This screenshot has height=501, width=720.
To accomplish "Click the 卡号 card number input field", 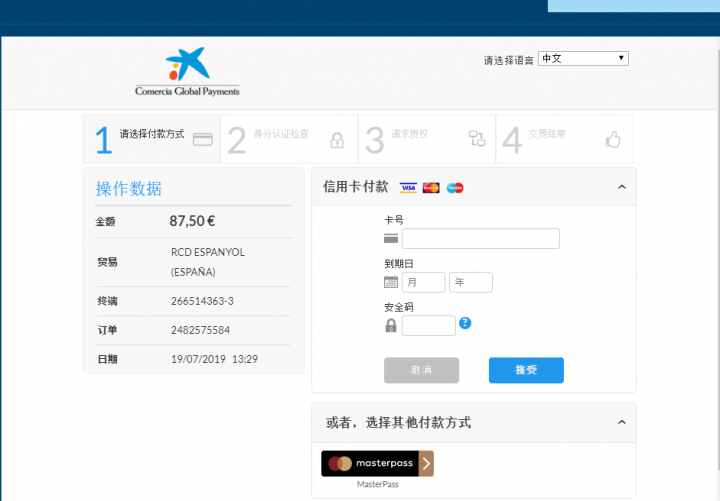I will pos(480,239).
